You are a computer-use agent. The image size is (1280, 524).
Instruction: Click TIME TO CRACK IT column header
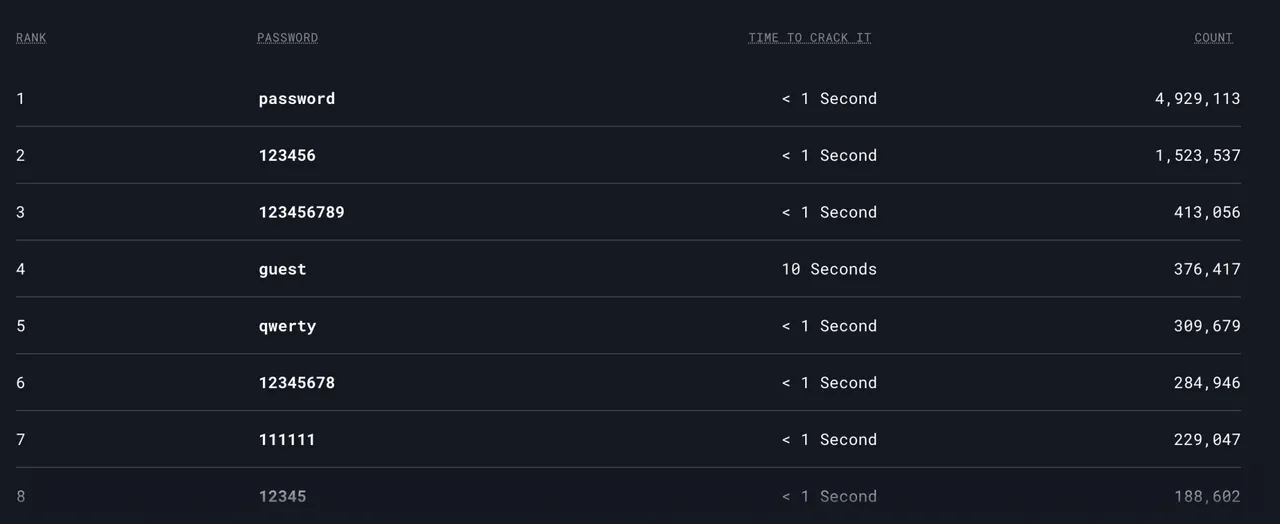[x=810, y=38]
